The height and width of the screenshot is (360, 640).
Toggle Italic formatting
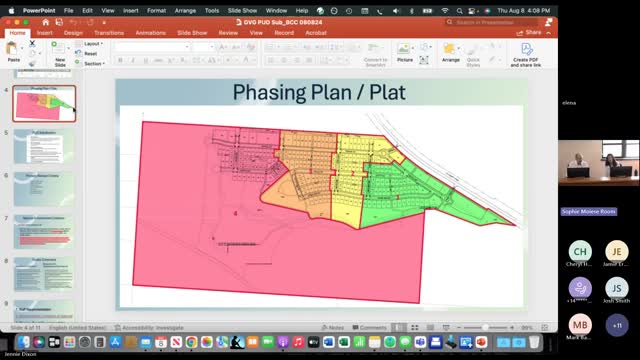coord(133,60)
